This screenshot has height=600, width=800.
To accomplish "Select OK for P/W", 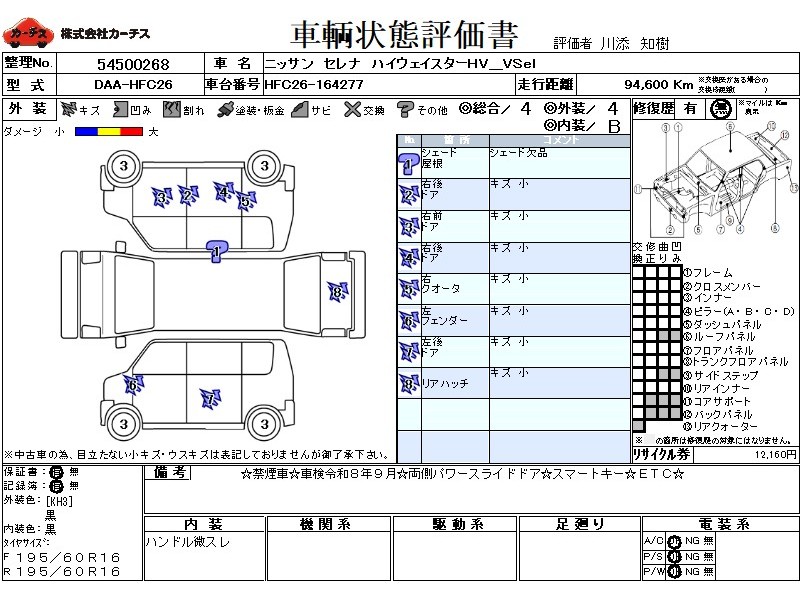I will coord(674,572).
